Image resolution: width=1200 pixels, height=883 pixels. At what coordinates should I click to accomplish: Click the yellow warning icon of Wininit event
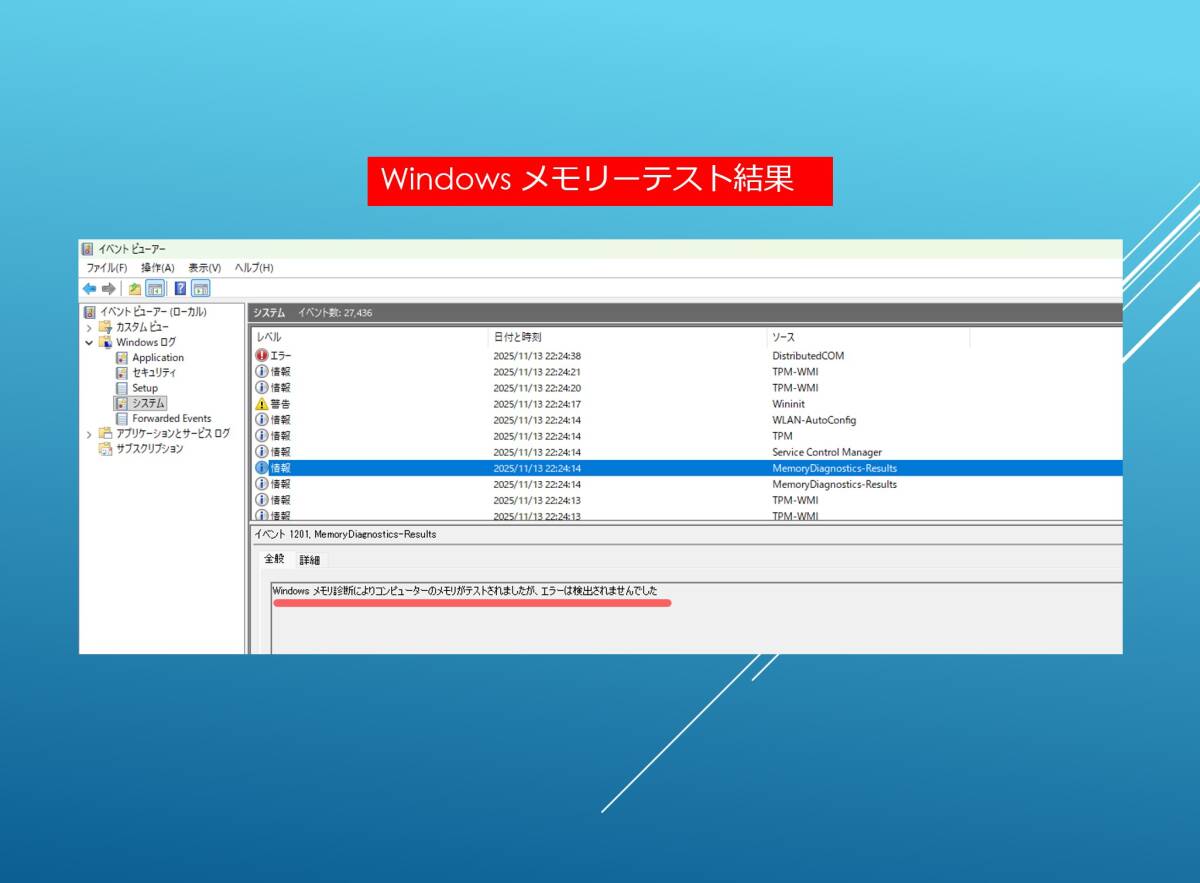tap(262, 404)
